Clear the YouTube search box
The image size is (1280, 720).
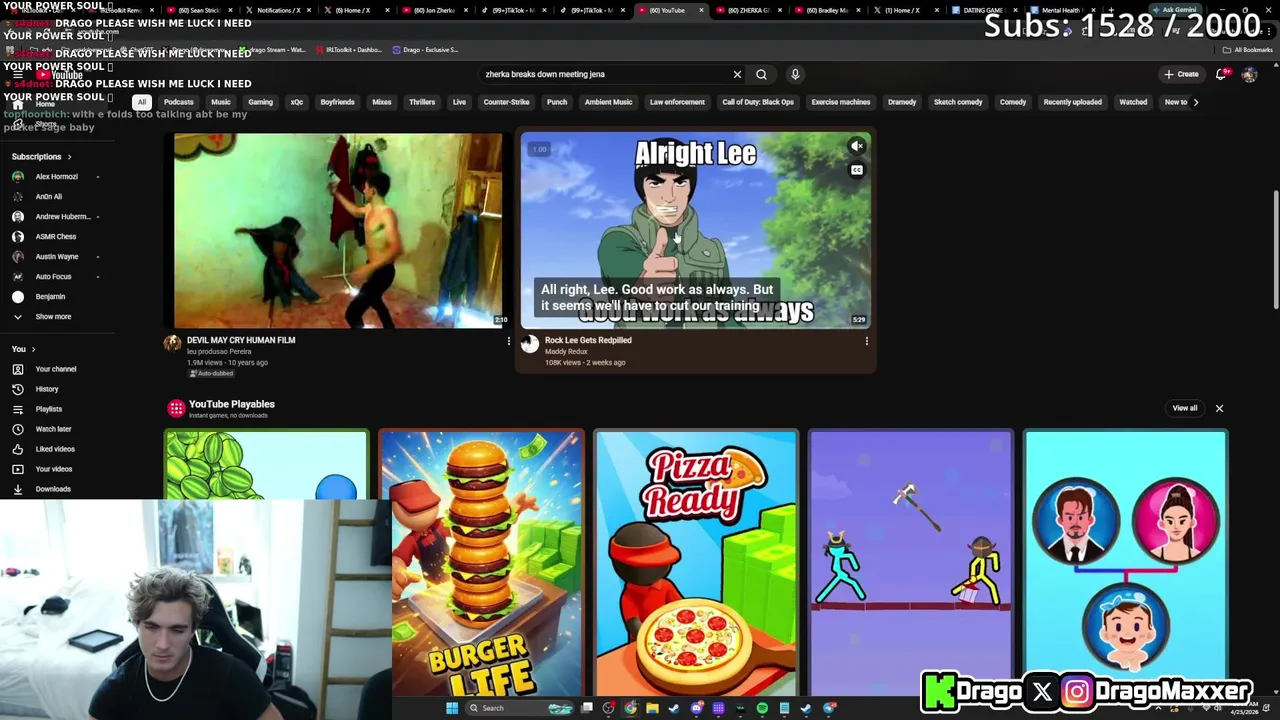pyautogui.click(x=737, y=74)
